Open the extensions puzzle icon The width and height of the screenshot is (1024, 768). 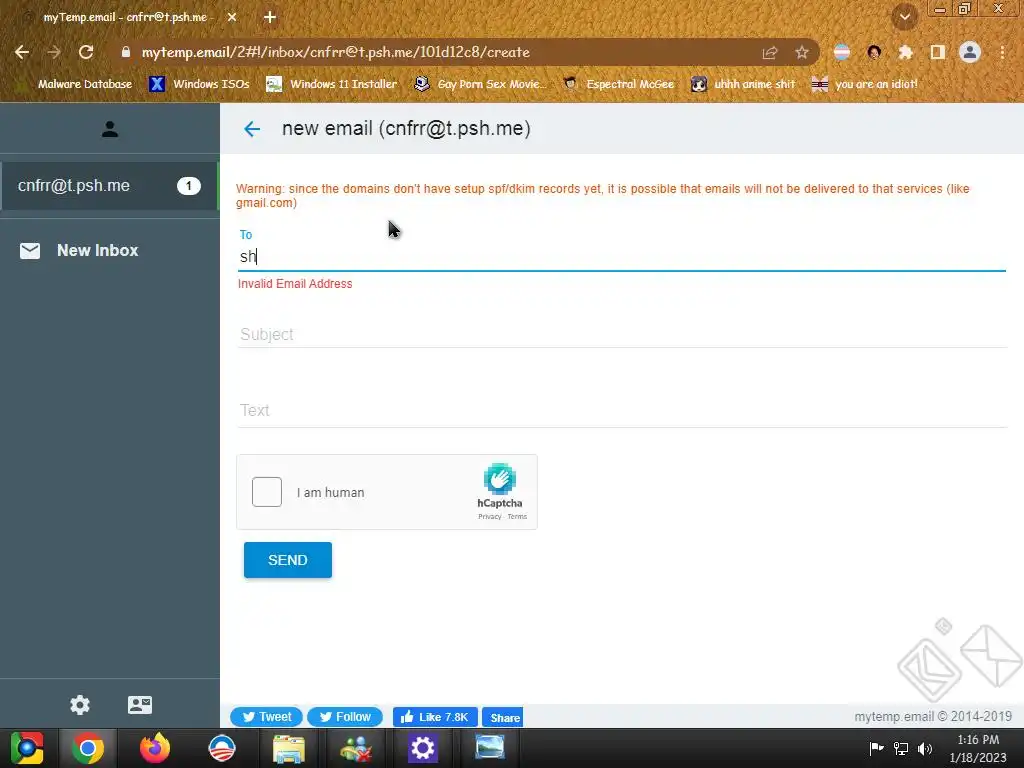[905, 52]
